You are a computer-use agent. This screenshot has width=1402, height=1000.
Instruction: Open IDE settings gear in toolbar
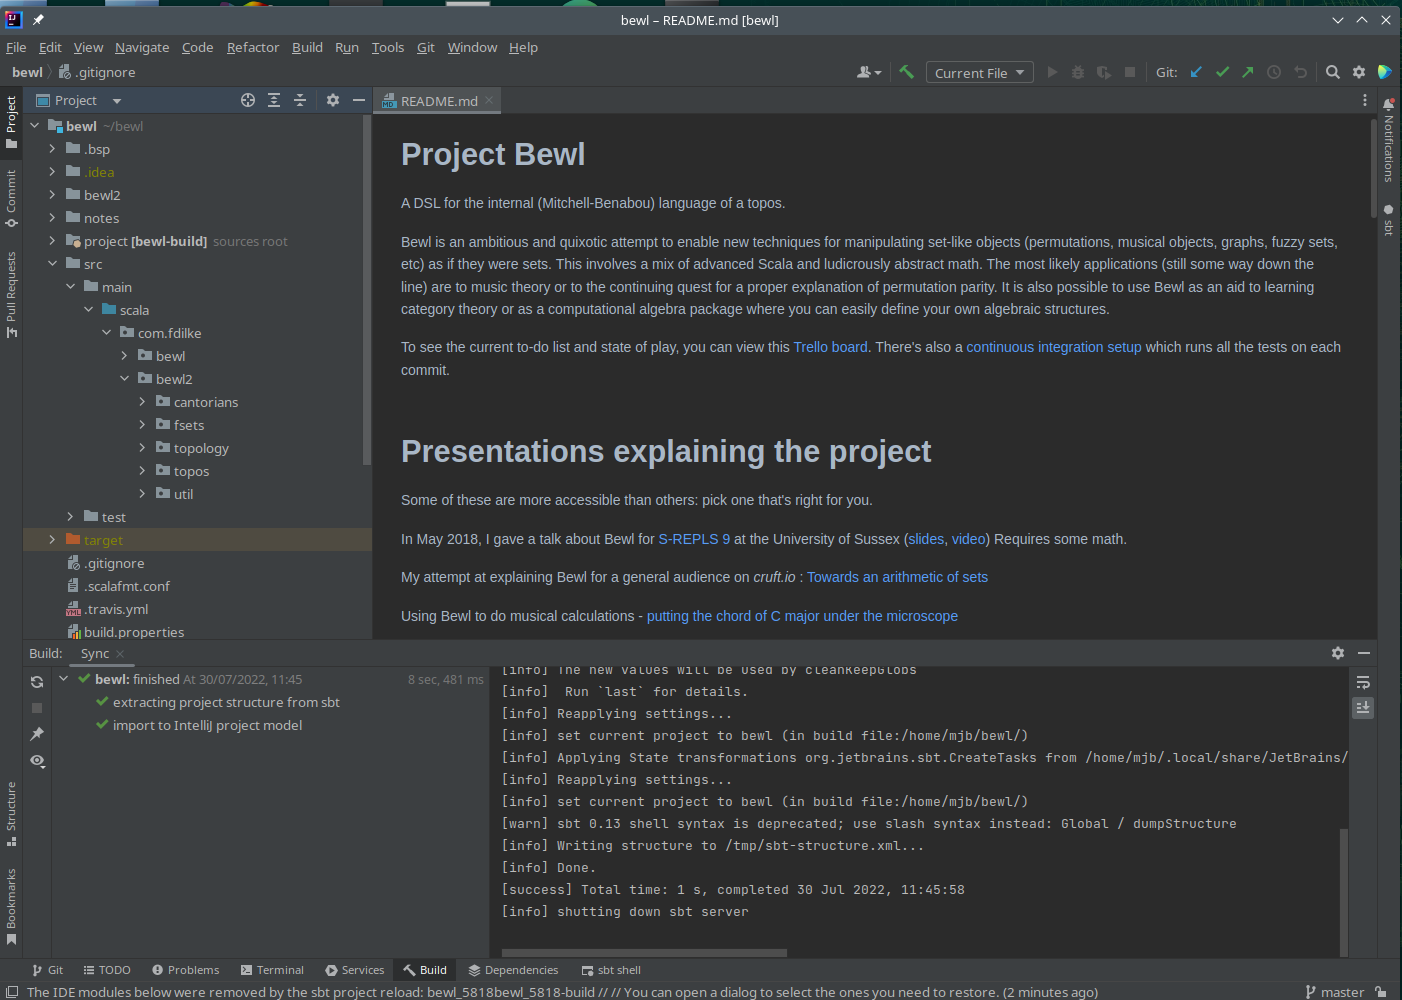coord(1359,72)
